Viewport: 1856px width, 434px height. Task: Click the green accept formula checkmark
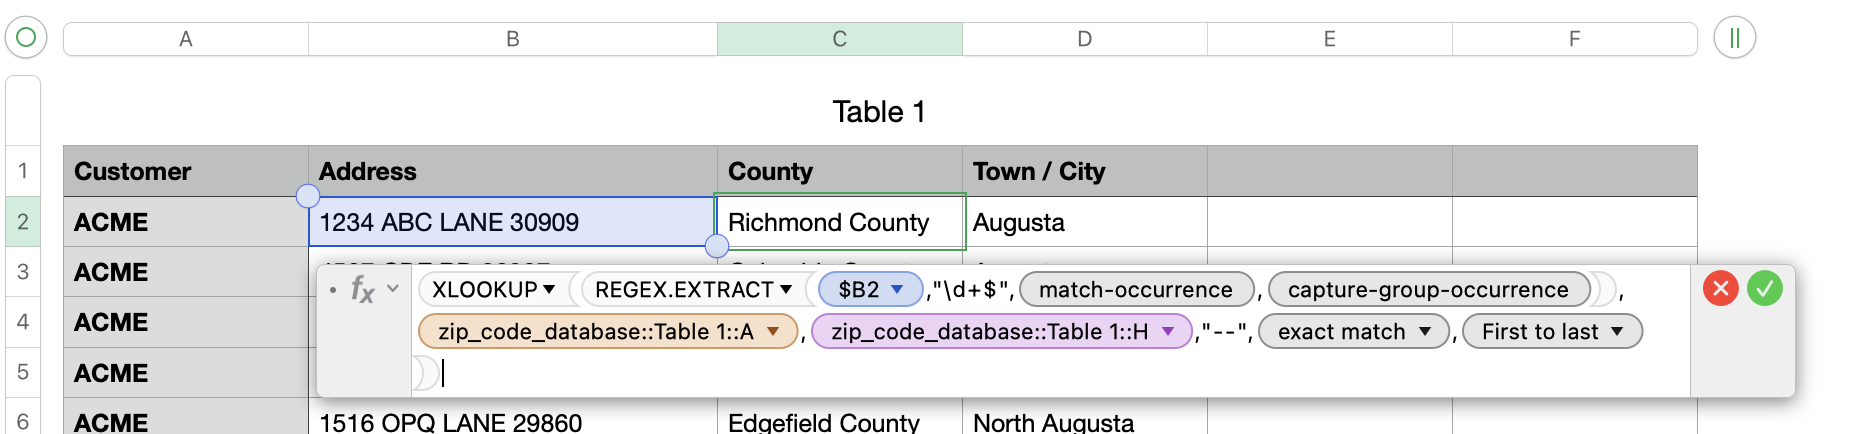point(1765,289)
